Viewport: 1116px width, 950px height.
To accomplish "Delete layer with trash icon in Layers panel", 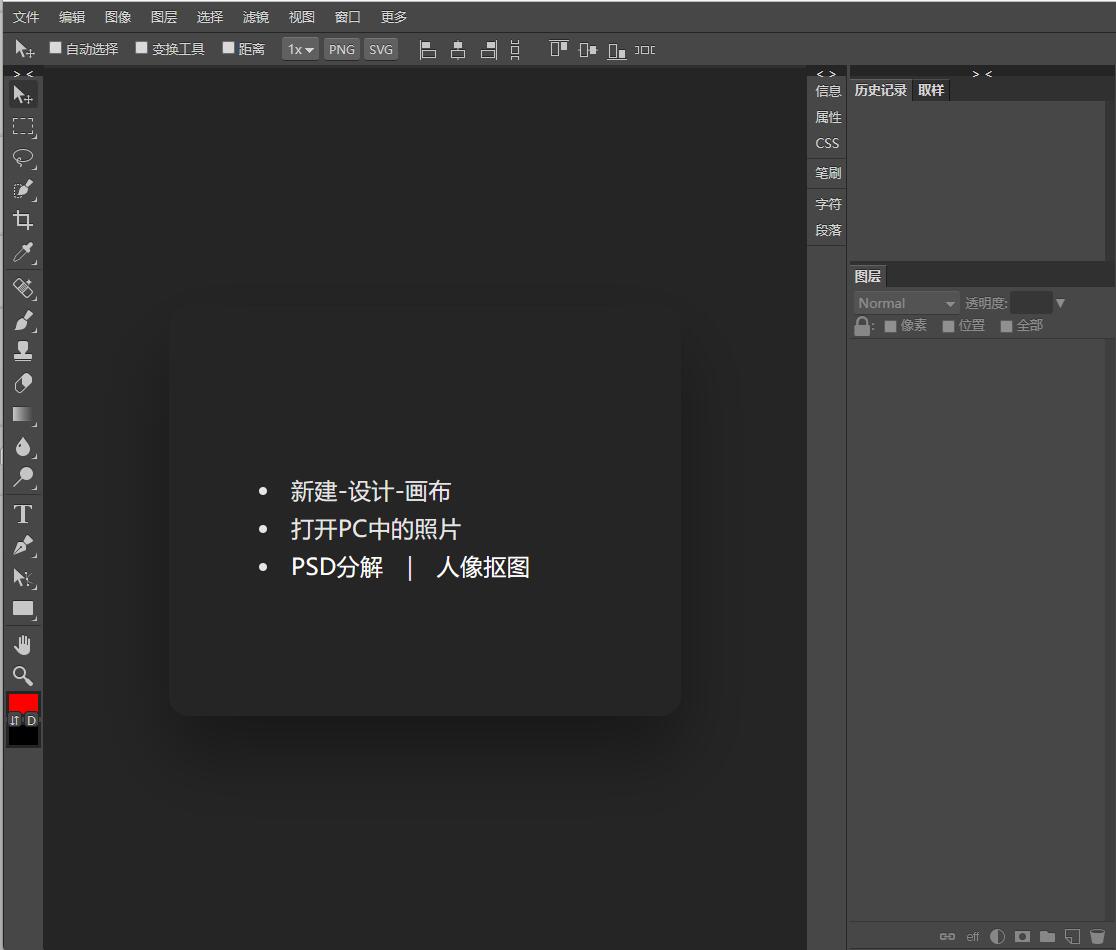I will pyautogui.click(x=1097, y=937).
